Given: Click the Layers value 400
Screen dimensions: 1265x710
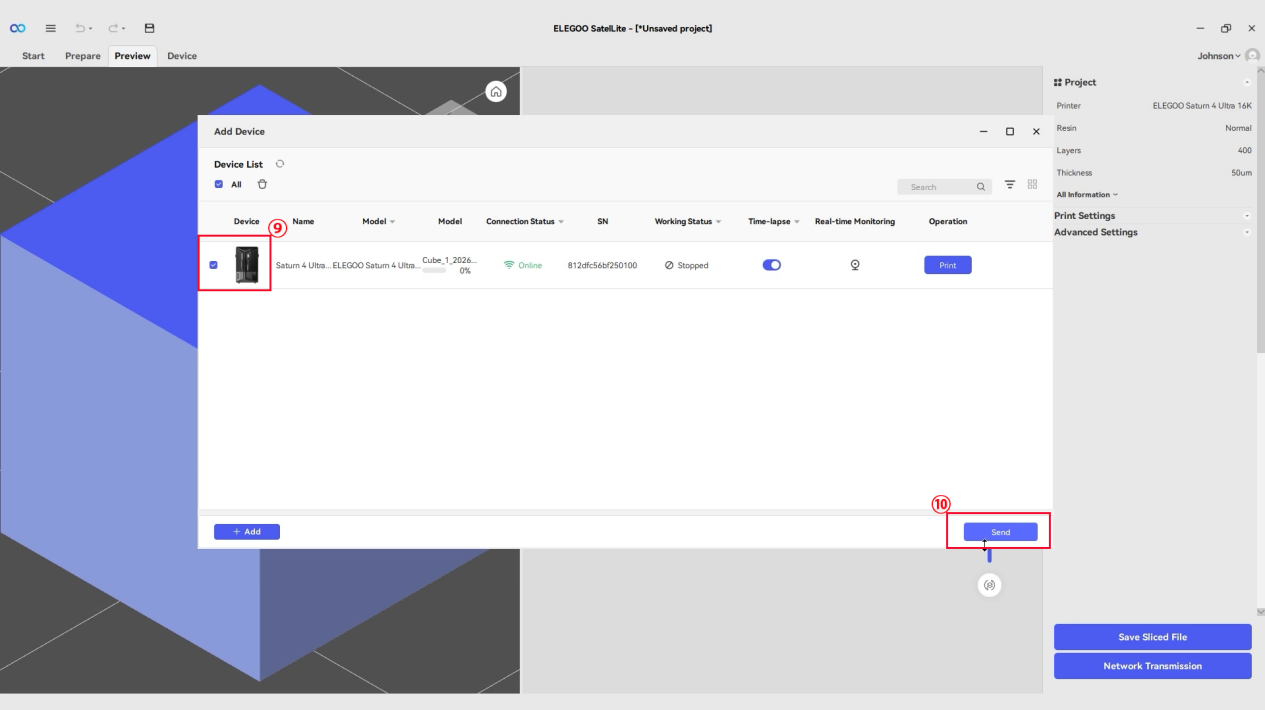Looking at the screenshot, I should (1244, 150).
